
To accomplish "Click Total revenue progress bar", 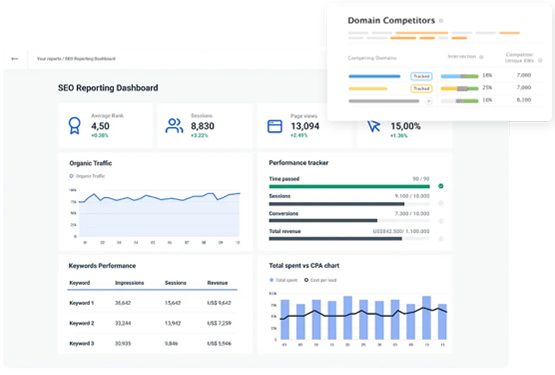I will point(349,239).
